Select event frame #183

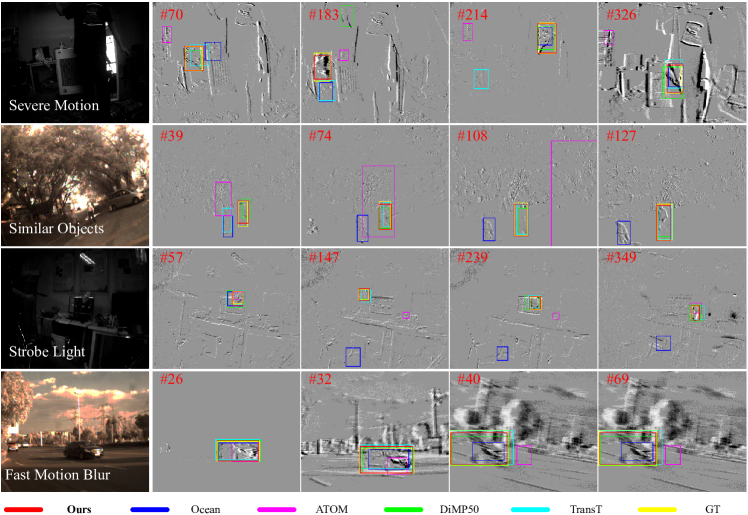(375, 62)
